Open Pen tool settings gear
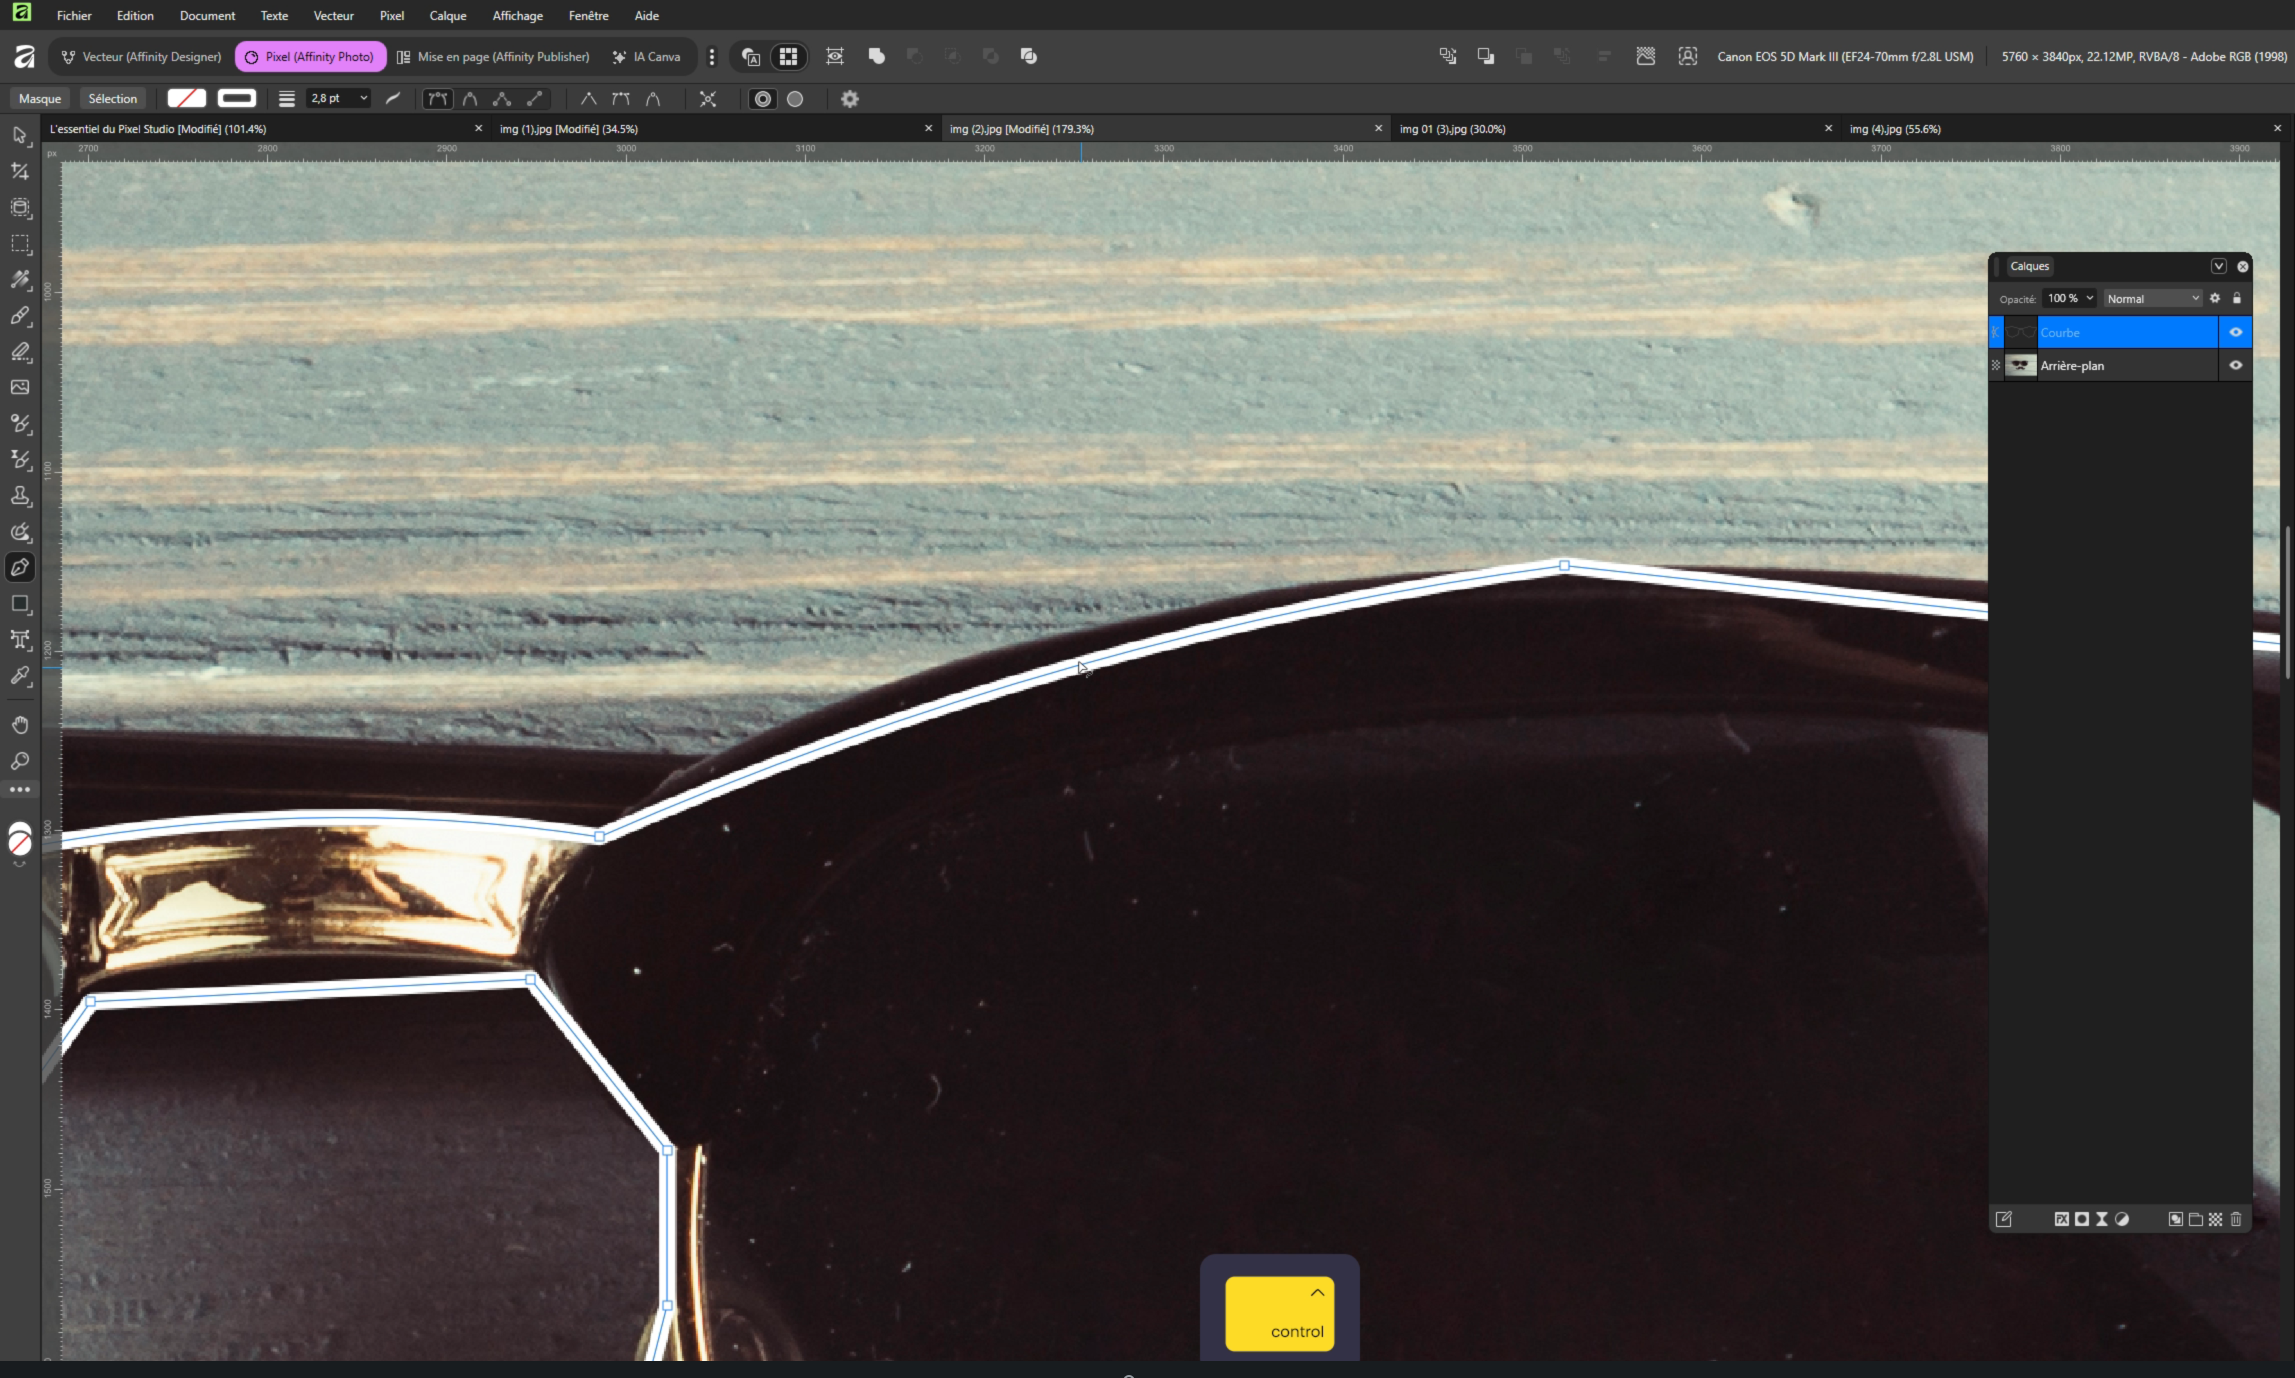The width and height of the screenshot is (2295, 1378). click(850, 99)
